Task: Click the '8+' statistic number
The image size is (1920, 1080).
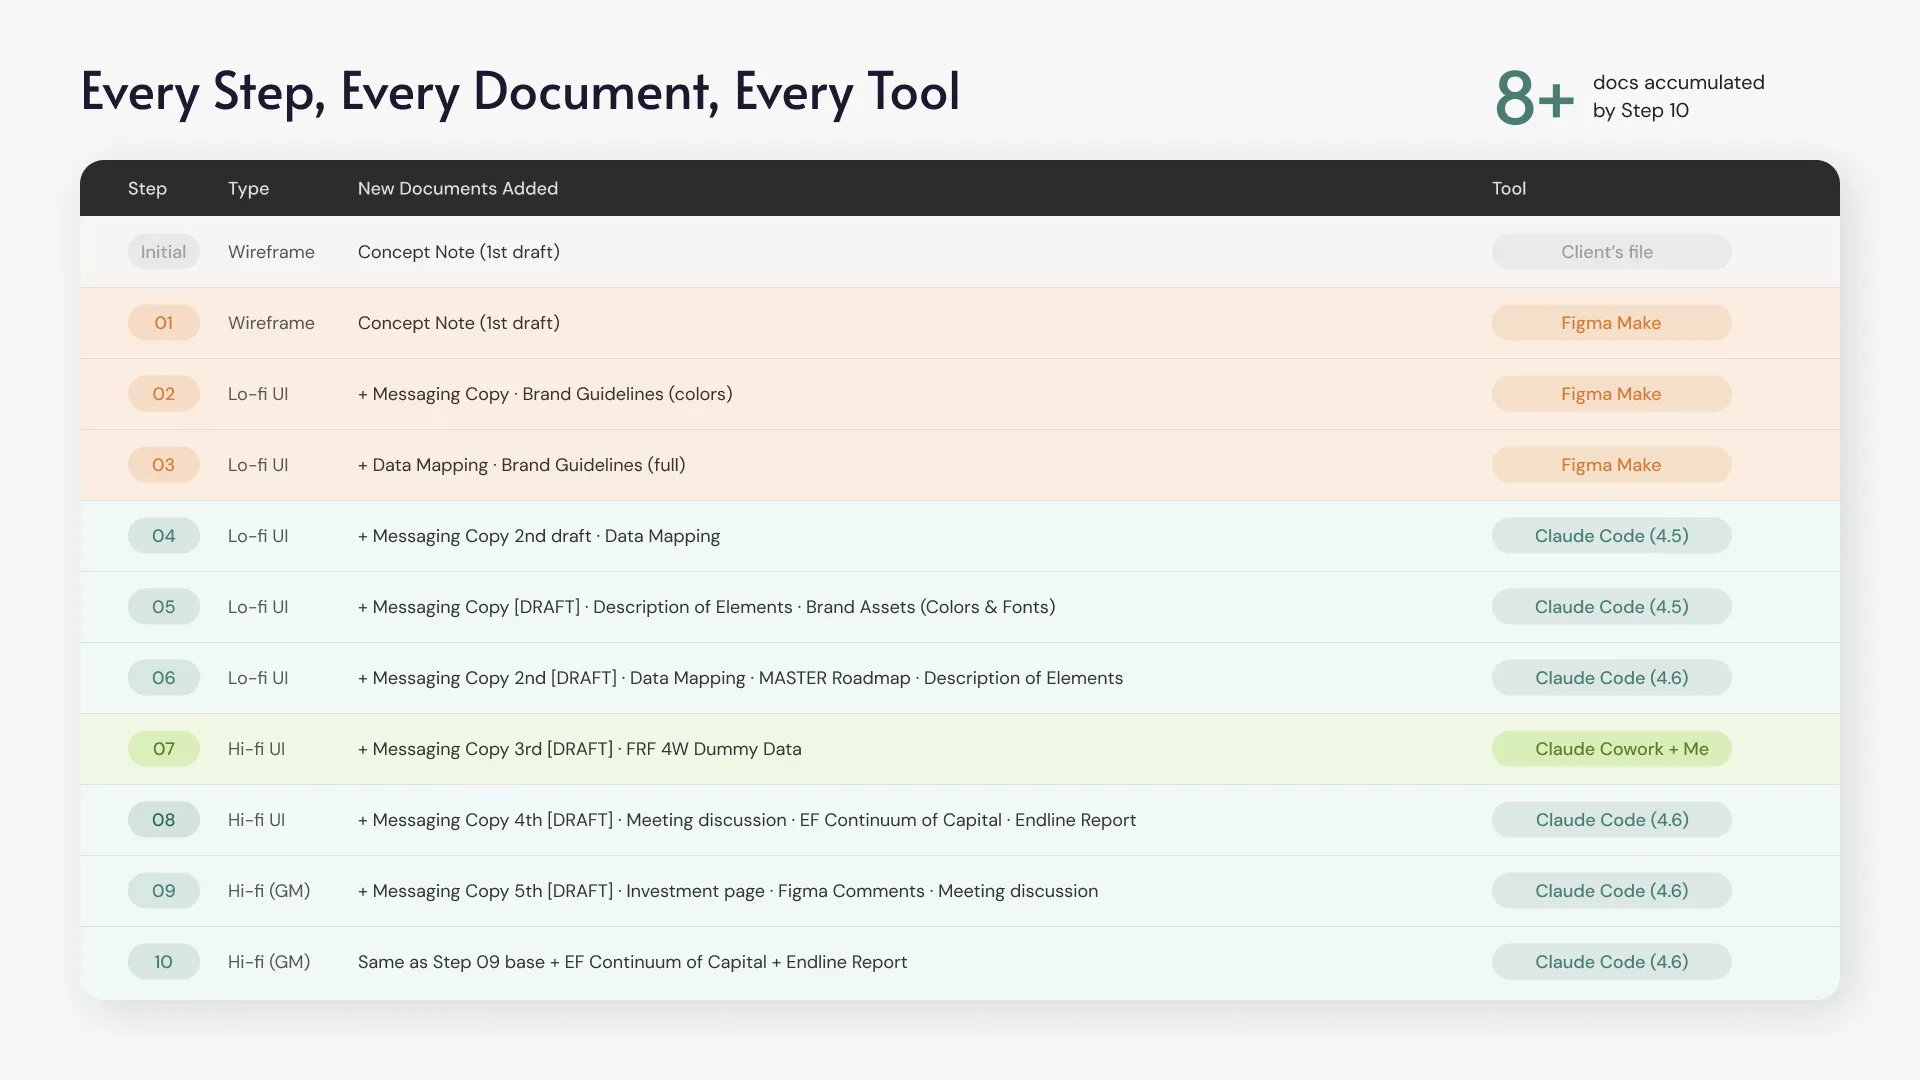Action: tap(1535, 98)
